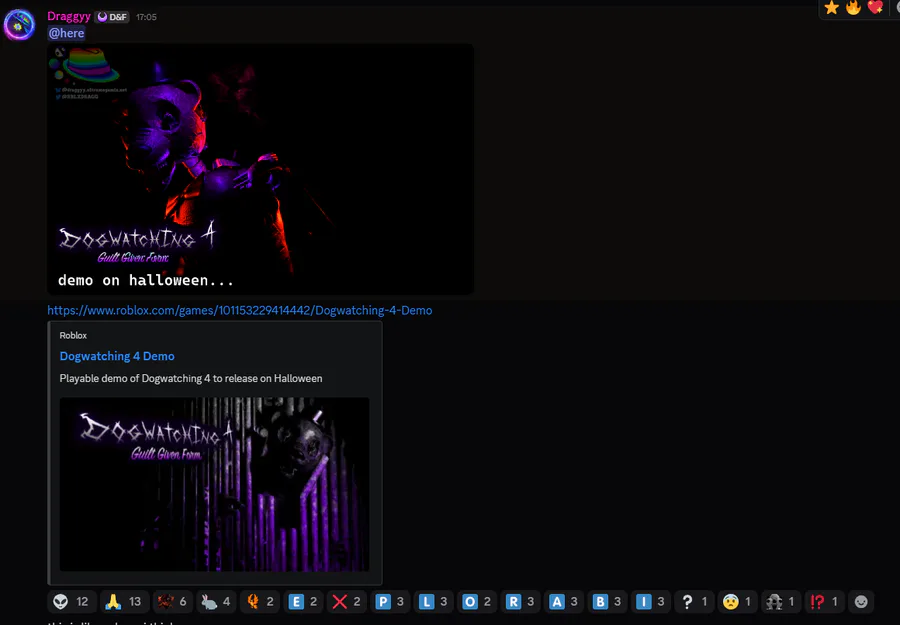Click the Draggyy username

(69, 17)
